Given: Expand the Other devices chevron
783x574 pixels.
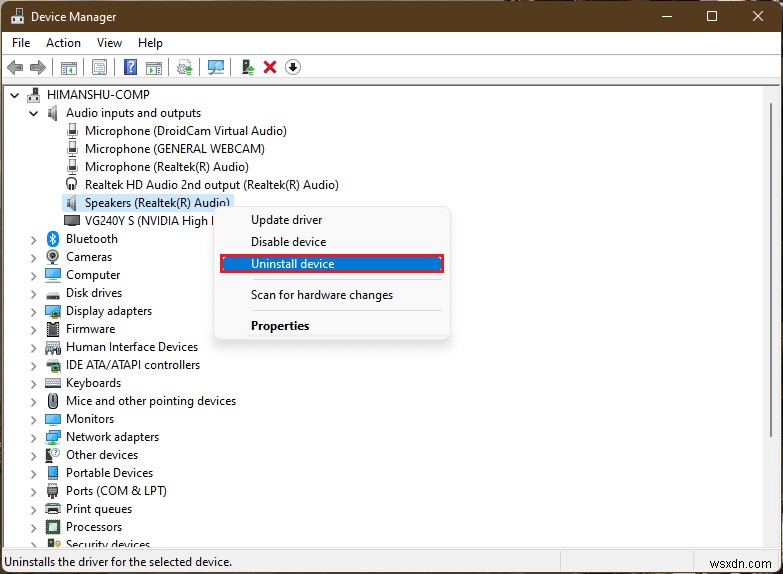Looking at the screenshot, I should [x=33, y=456].
